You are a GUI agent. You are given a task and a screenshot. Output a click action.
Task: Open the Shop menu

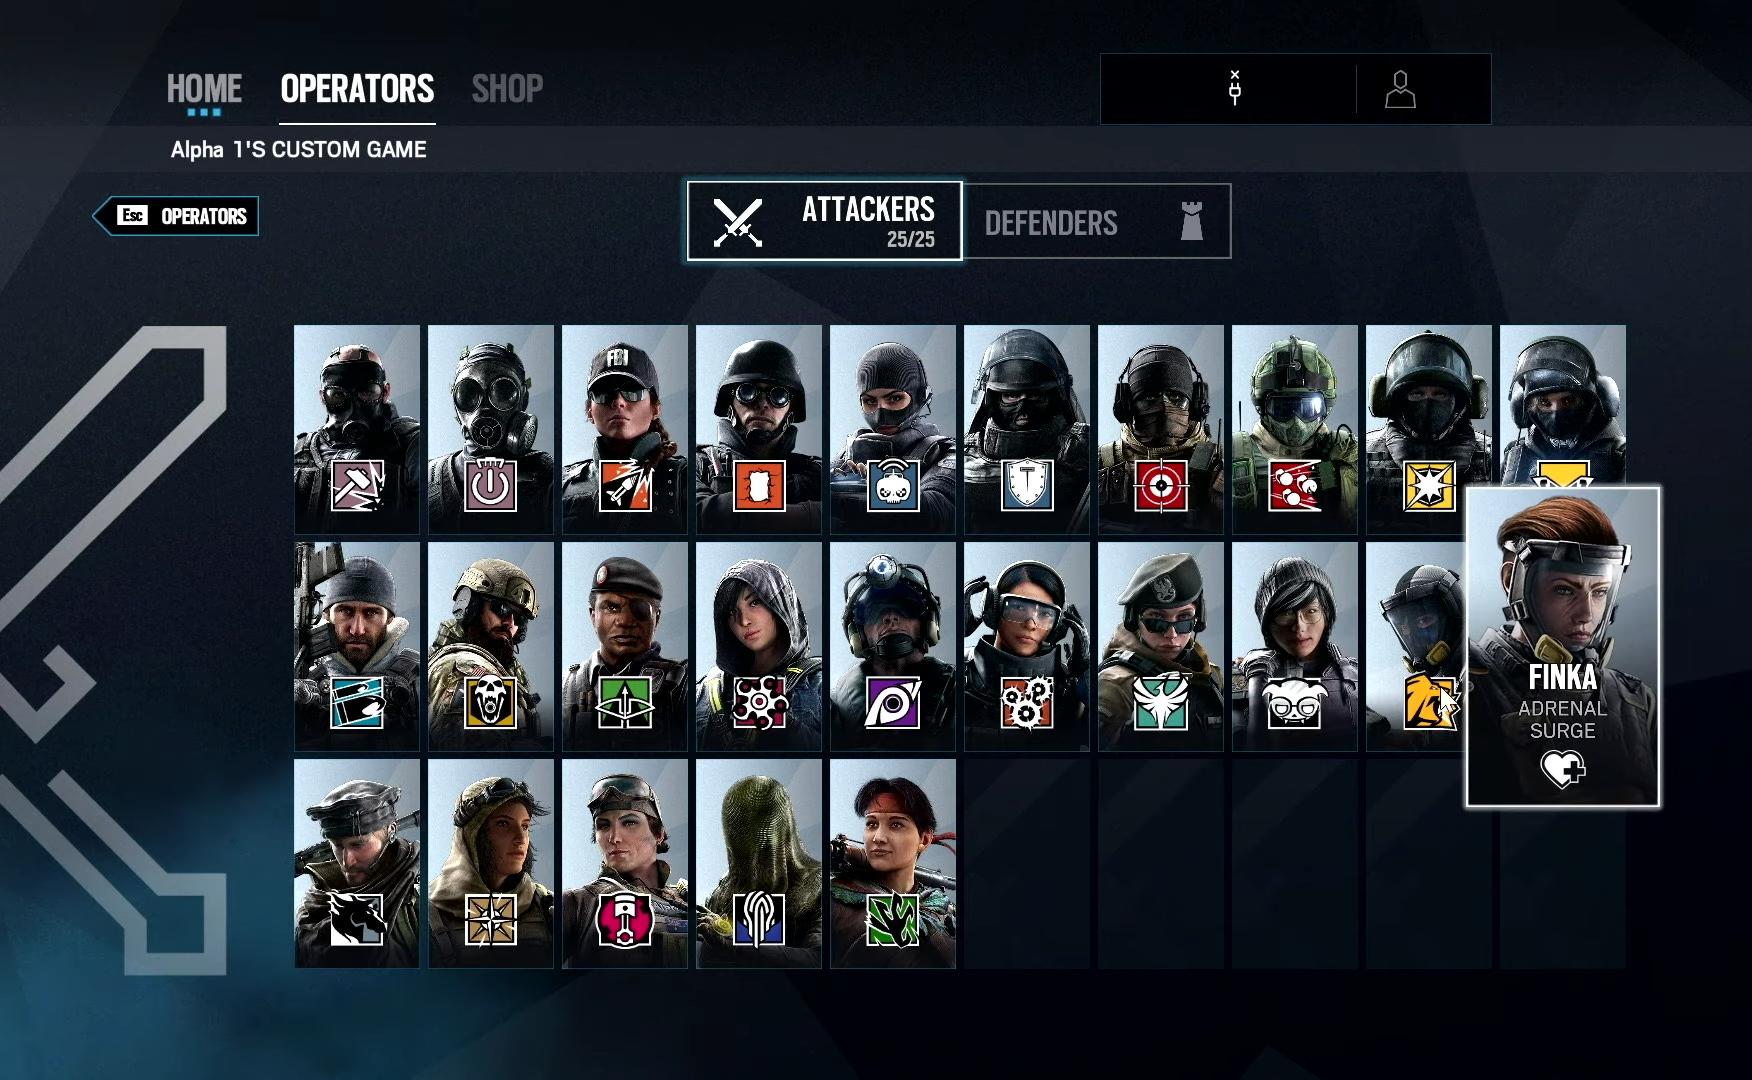click(508, 89)
